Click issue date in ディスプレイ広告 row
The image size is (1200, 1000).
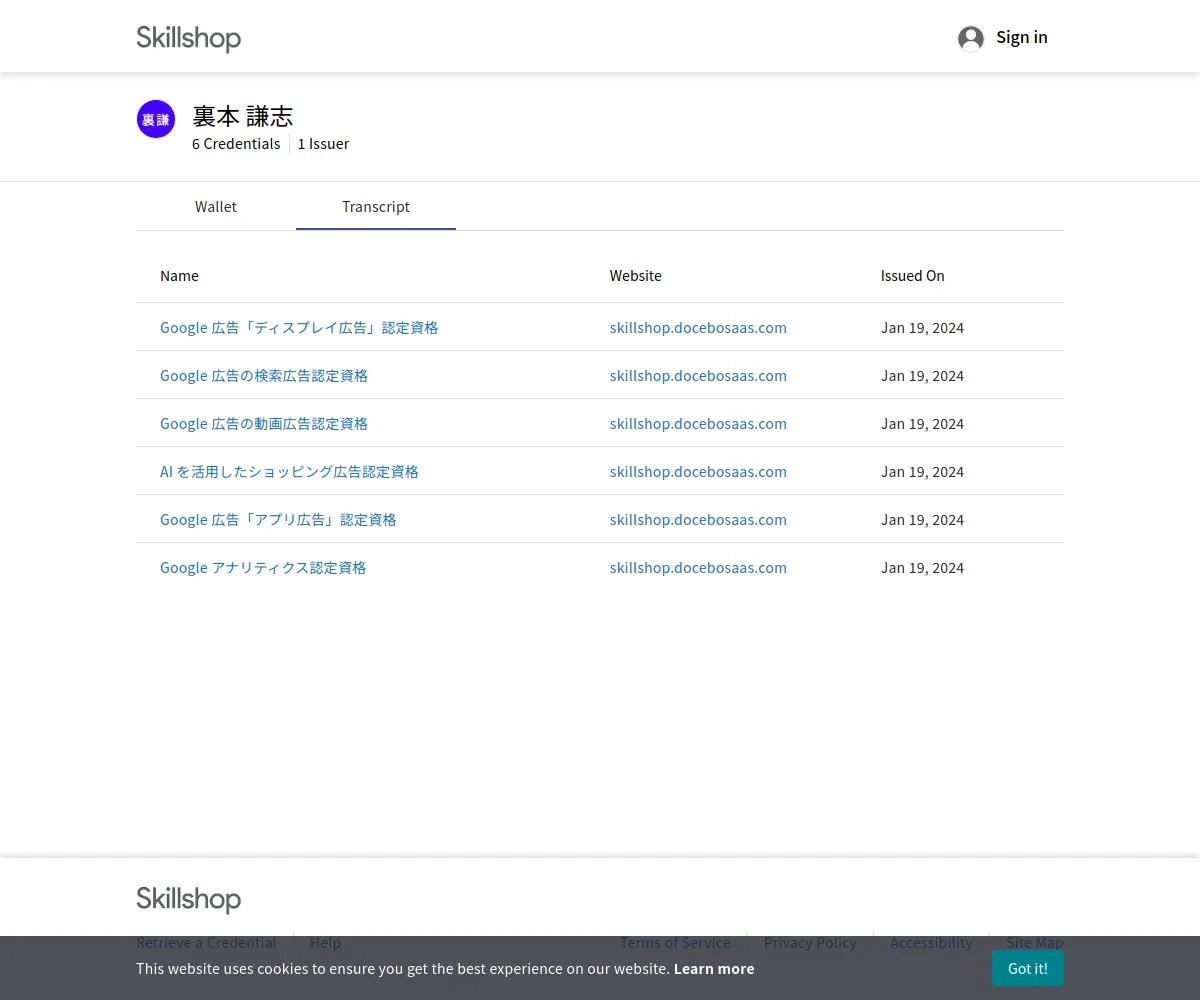coord(922,328)
